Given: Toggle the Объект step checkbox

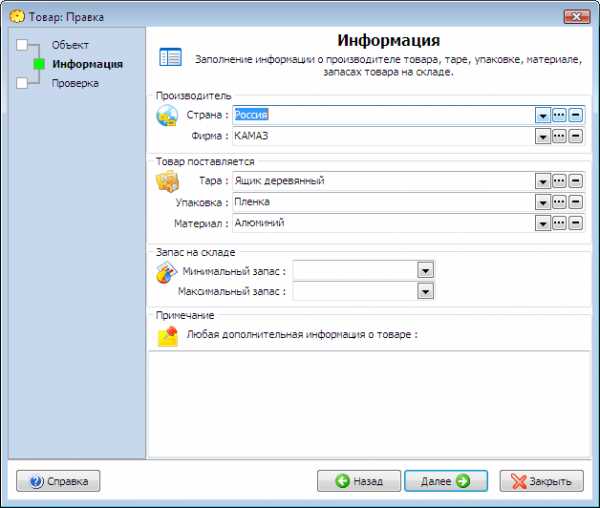Looking at the screenshot, I should click(x=22, y=45).
